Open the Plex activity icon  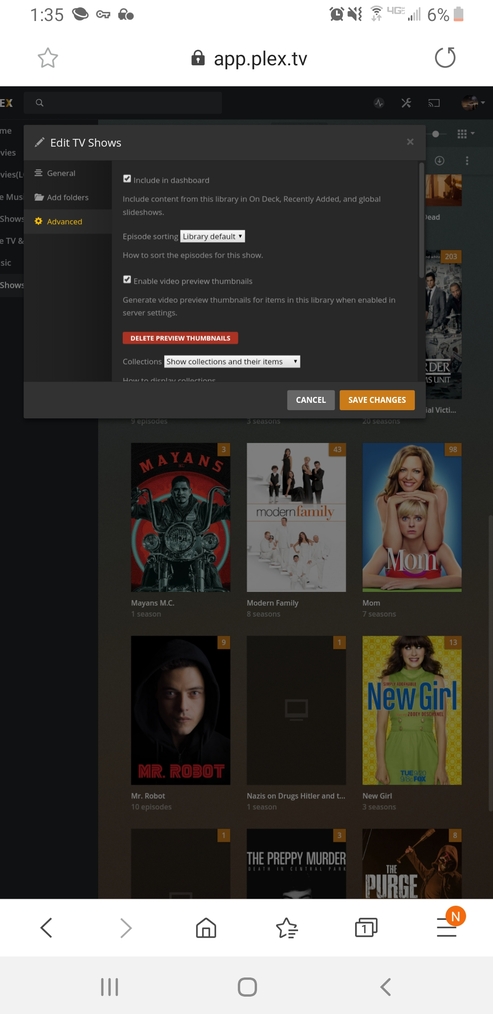click(379, 103)
